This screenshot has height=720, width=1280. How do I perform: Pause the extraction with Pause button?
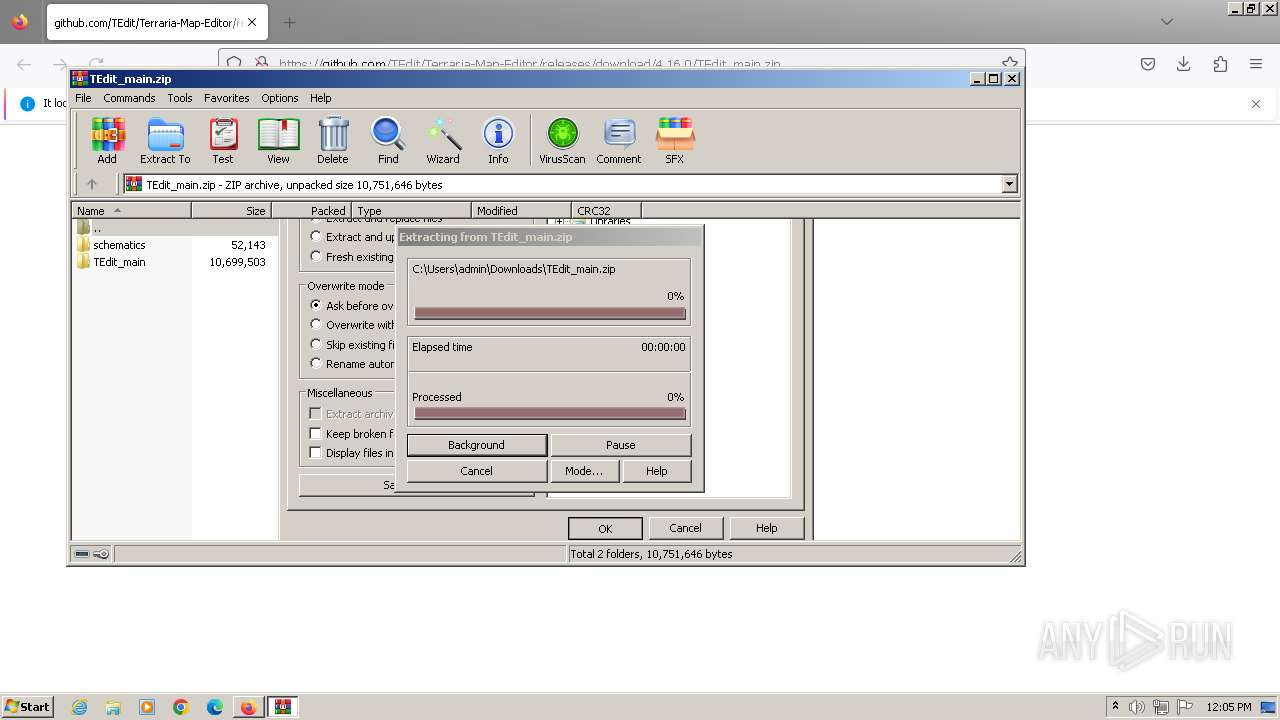621,445
